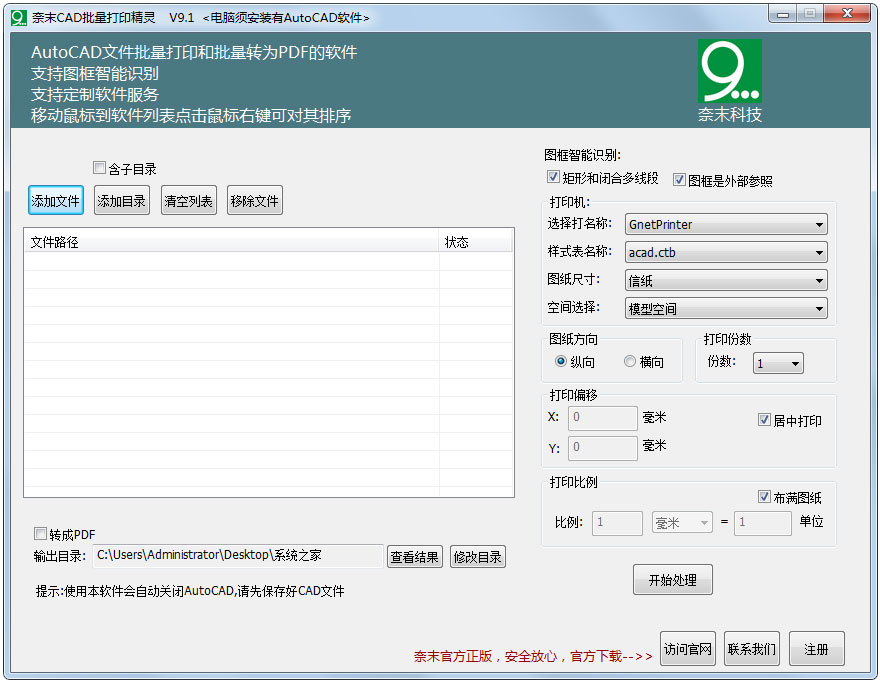Uncheck the 居中打印 option
880x682 pixels.
[765, 419]
